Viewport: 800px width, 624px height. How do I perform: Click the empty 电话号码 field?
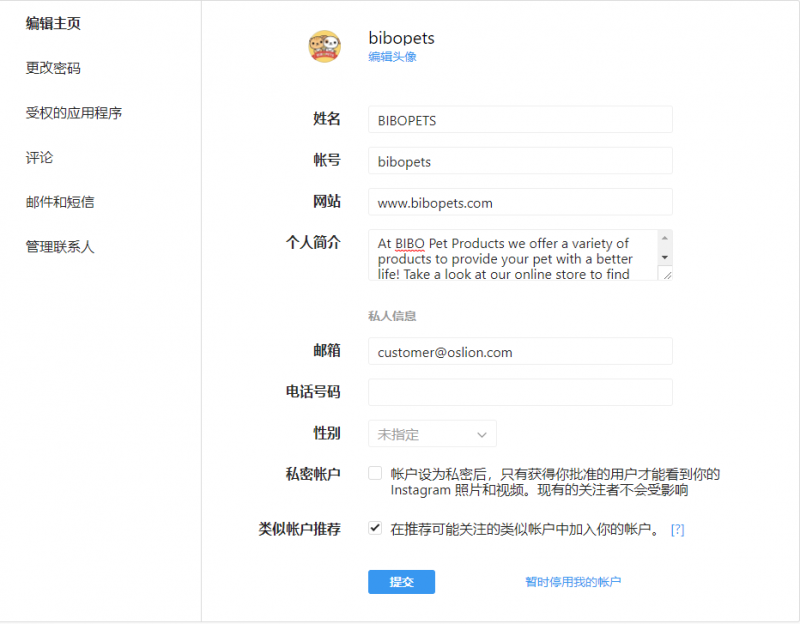(520, 392)
